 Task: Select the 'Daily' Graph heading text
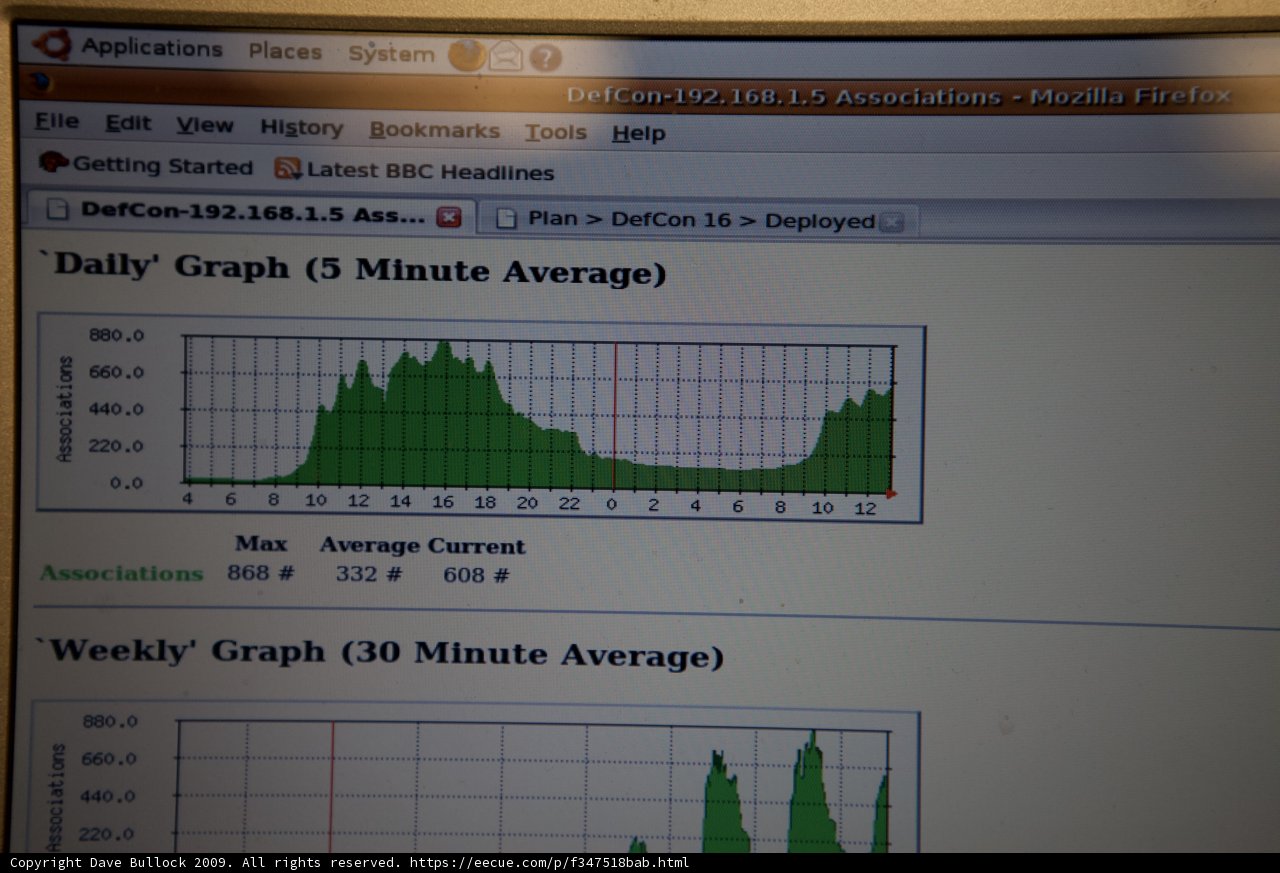pos(351,268)
